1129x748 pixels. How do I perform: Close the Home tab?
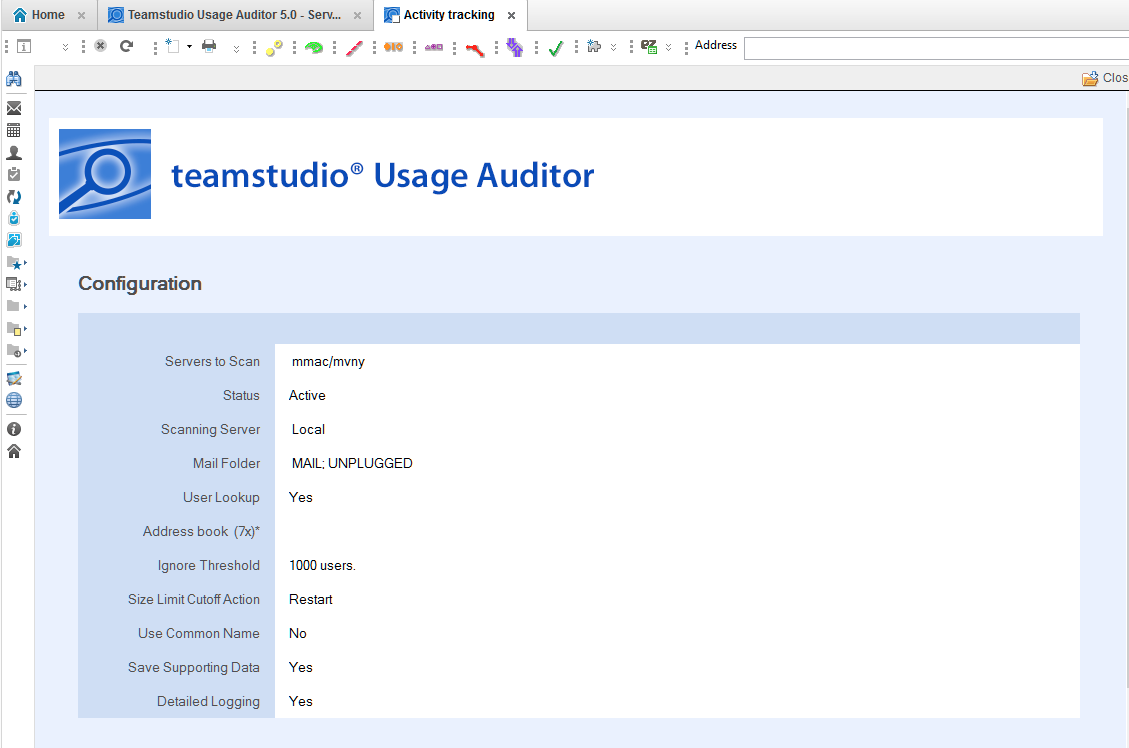[x=81, y=15]
